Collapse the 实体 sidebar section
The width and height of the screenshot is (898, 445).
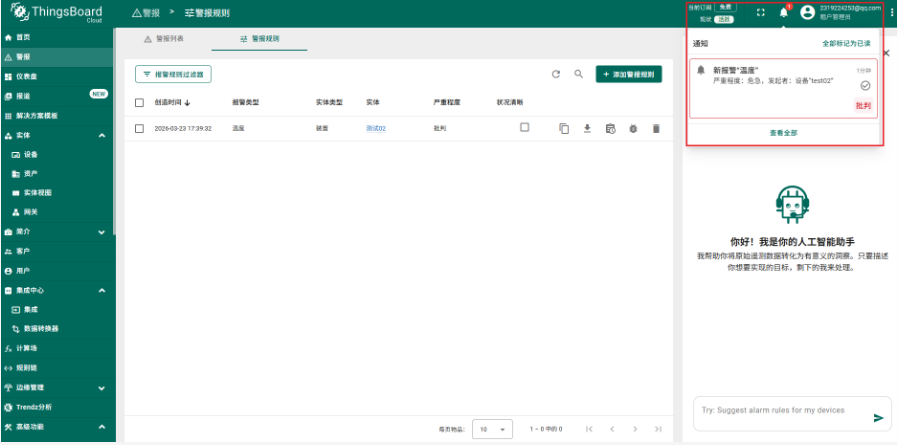pyautogui.click(x=102, y=135)
